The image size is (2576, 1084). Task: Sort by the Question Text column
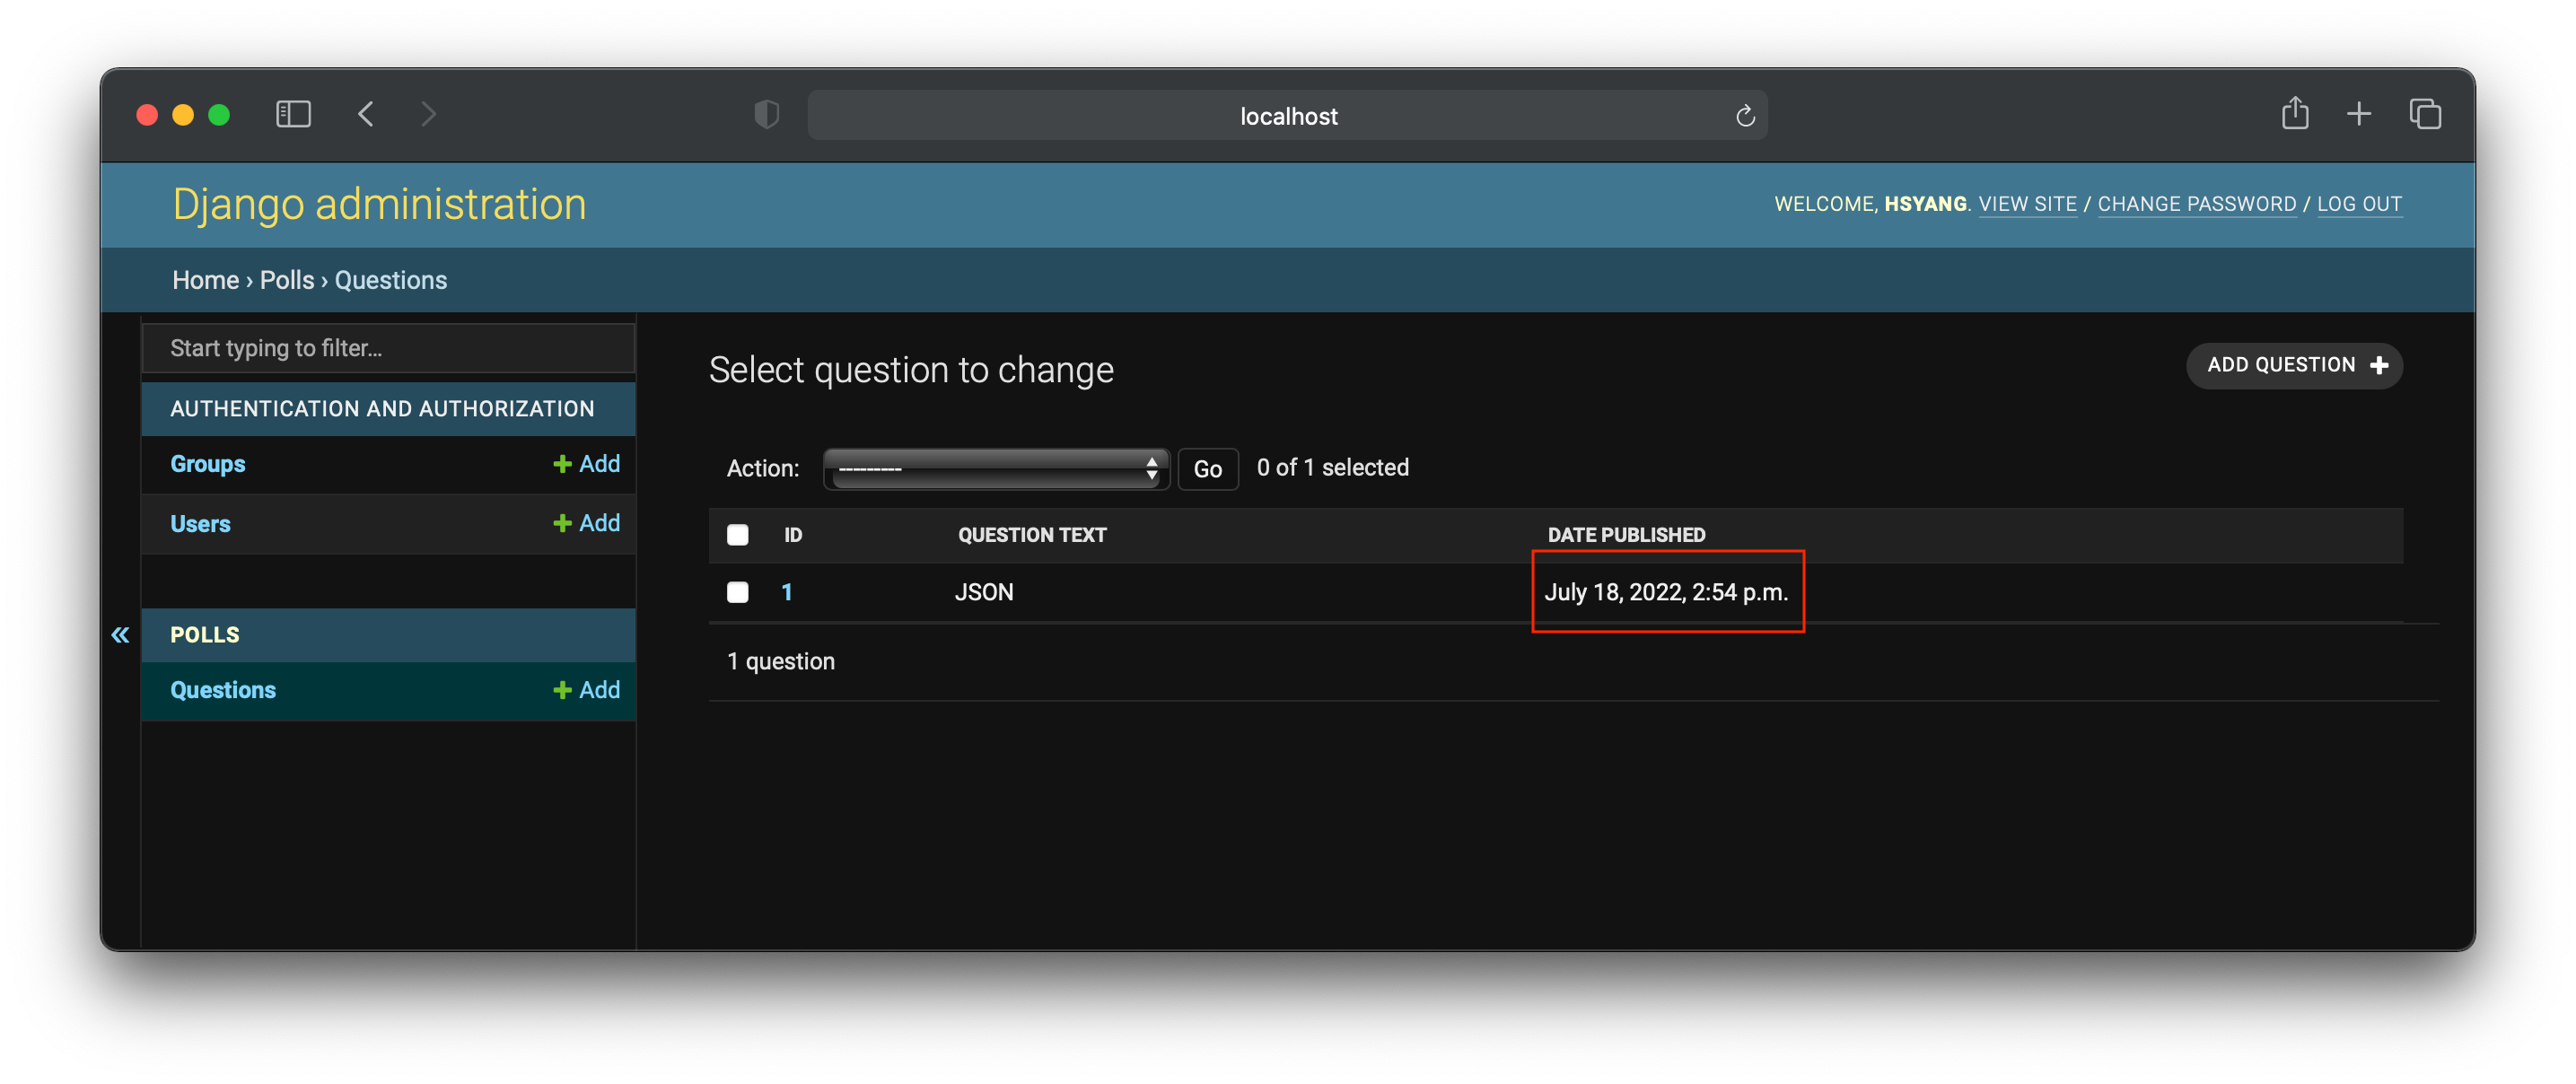(1032, 535)
